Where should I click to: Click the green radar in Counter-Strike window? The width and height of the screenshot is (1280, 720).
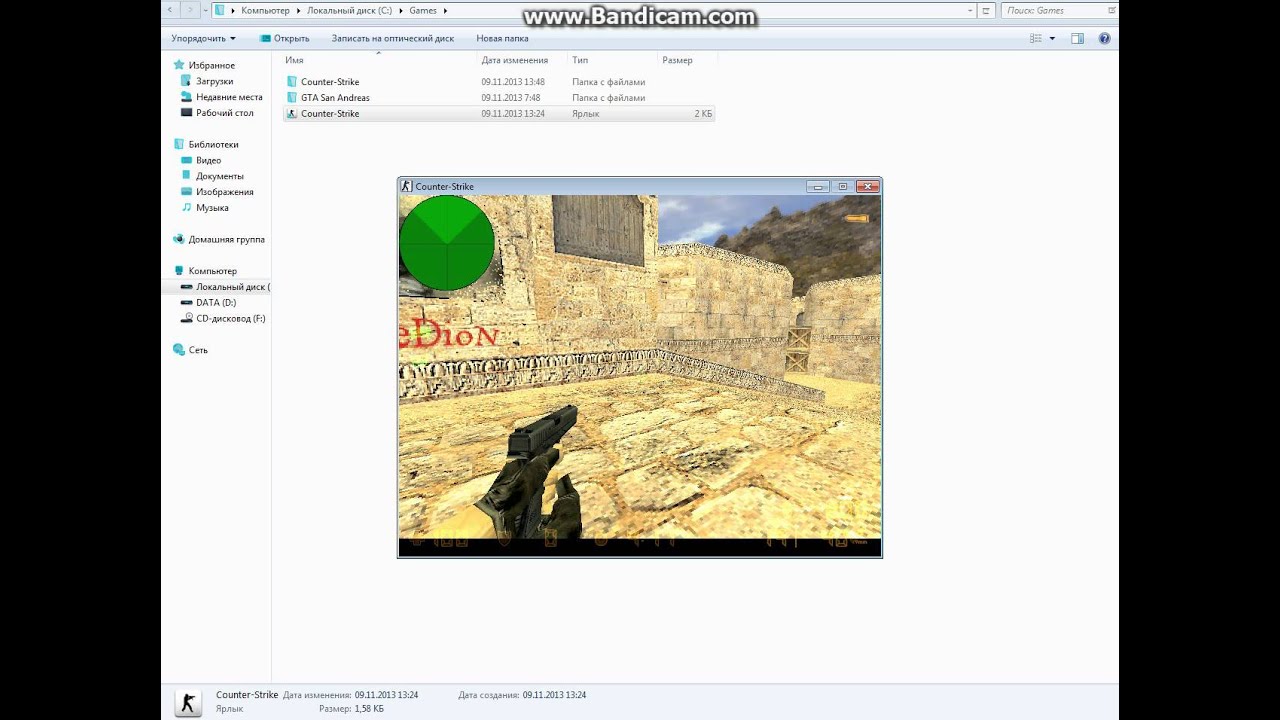tap(446, 243)
